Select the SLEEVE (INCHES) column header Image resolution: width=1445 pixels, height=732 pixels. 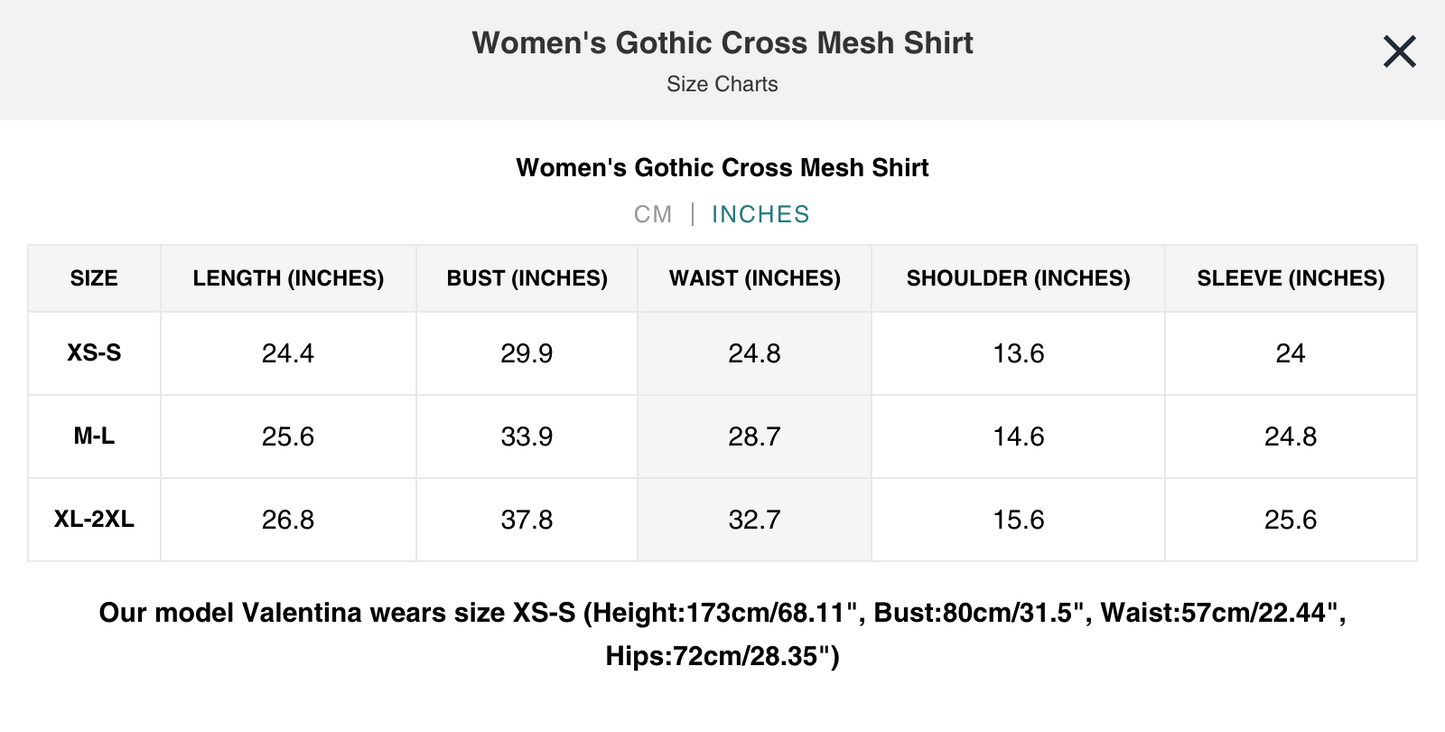(1289, 278)
